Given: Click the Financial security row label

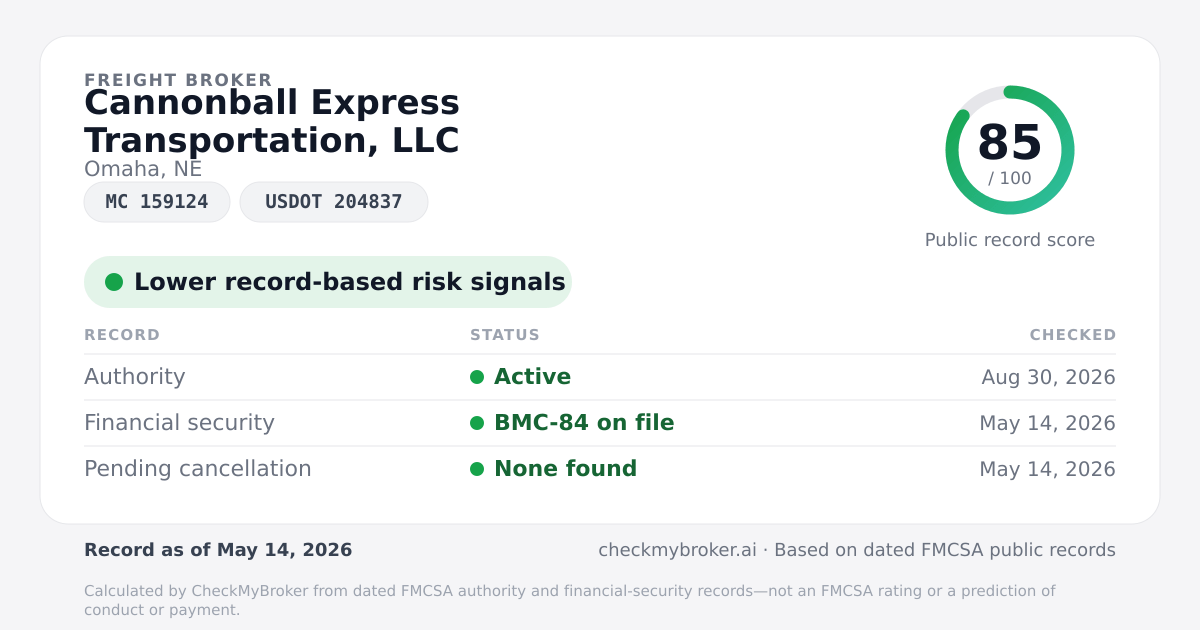Looking at the screenshot, I should (179, 423).
